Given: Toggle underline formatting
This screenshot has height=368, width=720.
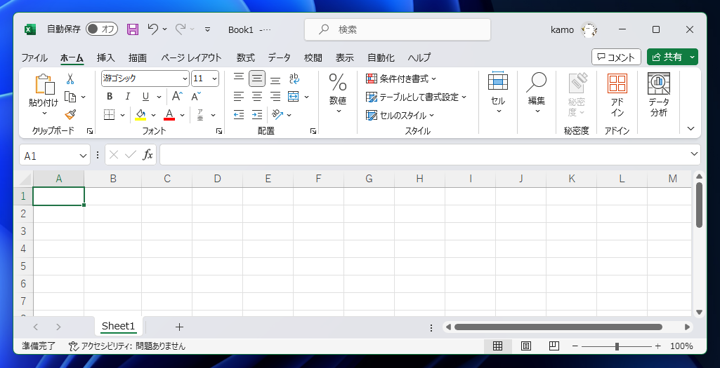Looking at the screenshot, I should 146,96.
